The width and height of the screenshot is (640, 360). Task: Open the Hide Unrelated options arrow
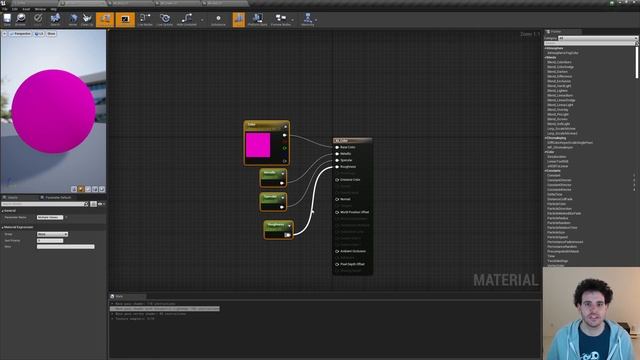[x=202, y=20]
